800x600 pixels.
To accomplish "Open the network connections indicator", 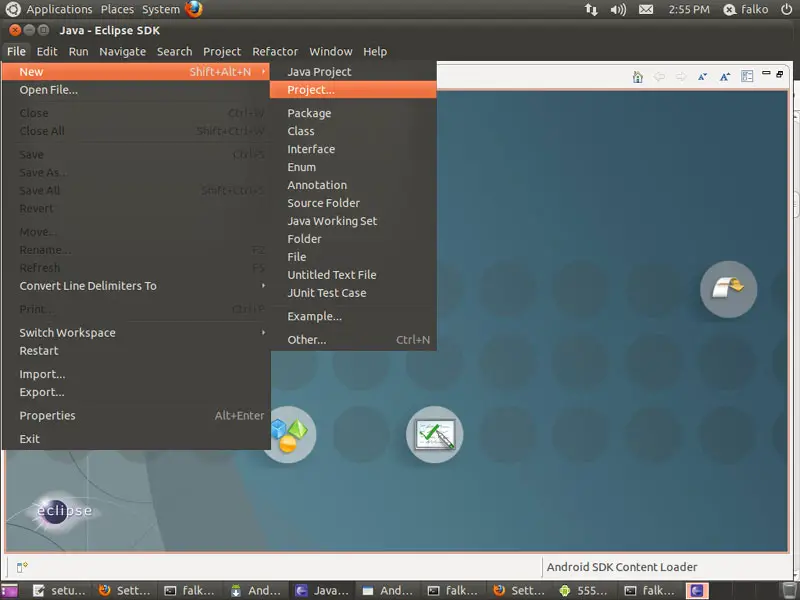I will pyautogui.click(x=591, y=9).
